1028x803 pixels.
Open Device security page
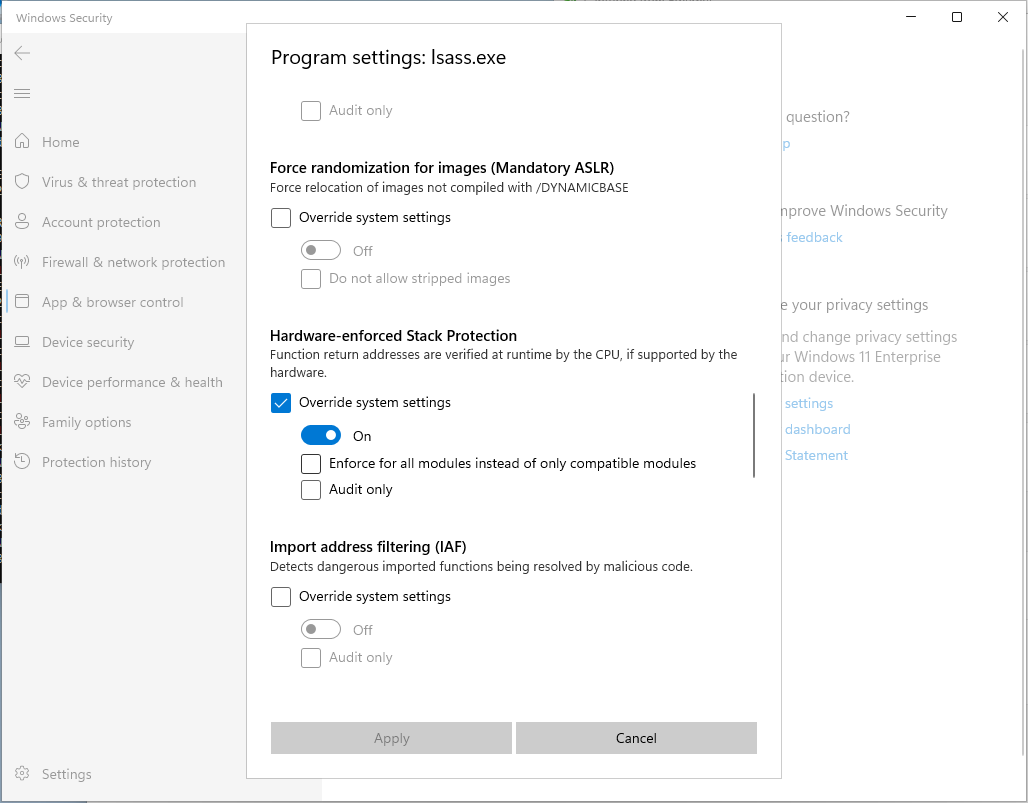pyautogui.click(x=88, y=342)
